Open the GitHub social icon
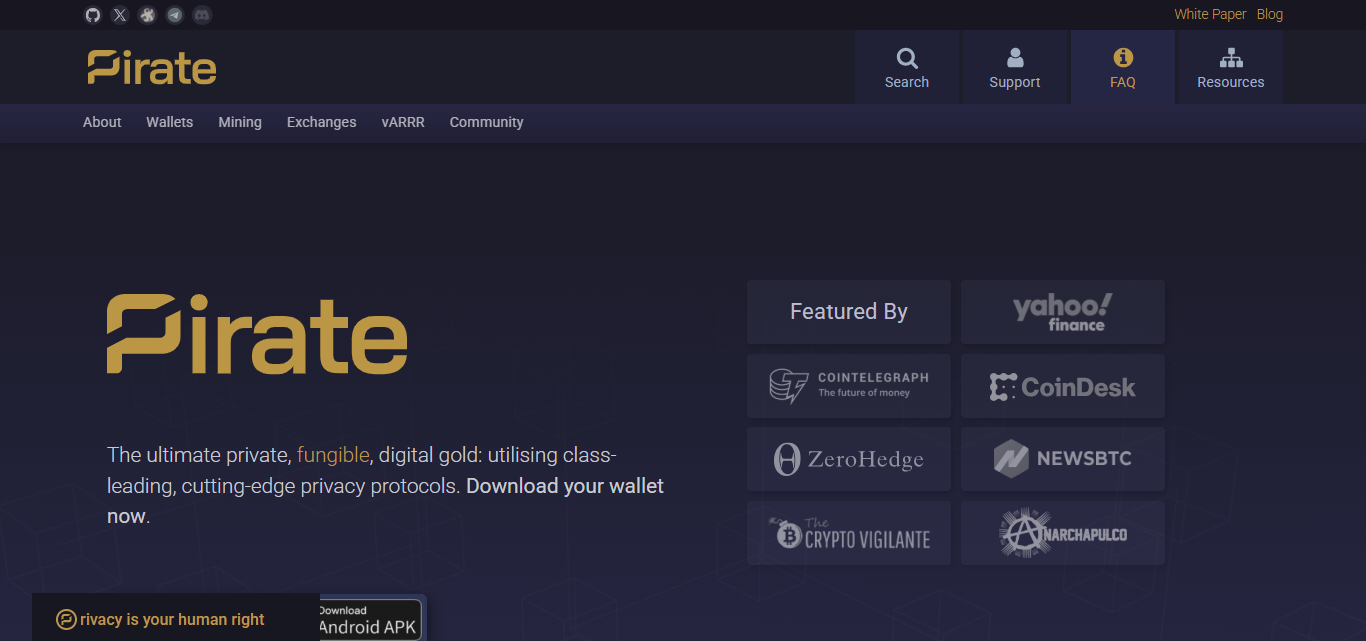The width and height of the screenshot is (1366, 641). coord(93,15)
